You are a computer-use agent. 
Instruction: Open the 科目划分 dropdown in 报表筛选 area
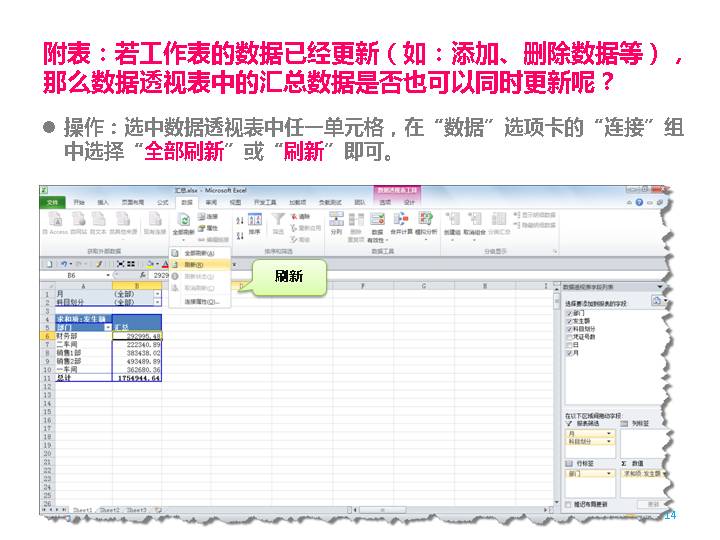(x=609, y=441)
